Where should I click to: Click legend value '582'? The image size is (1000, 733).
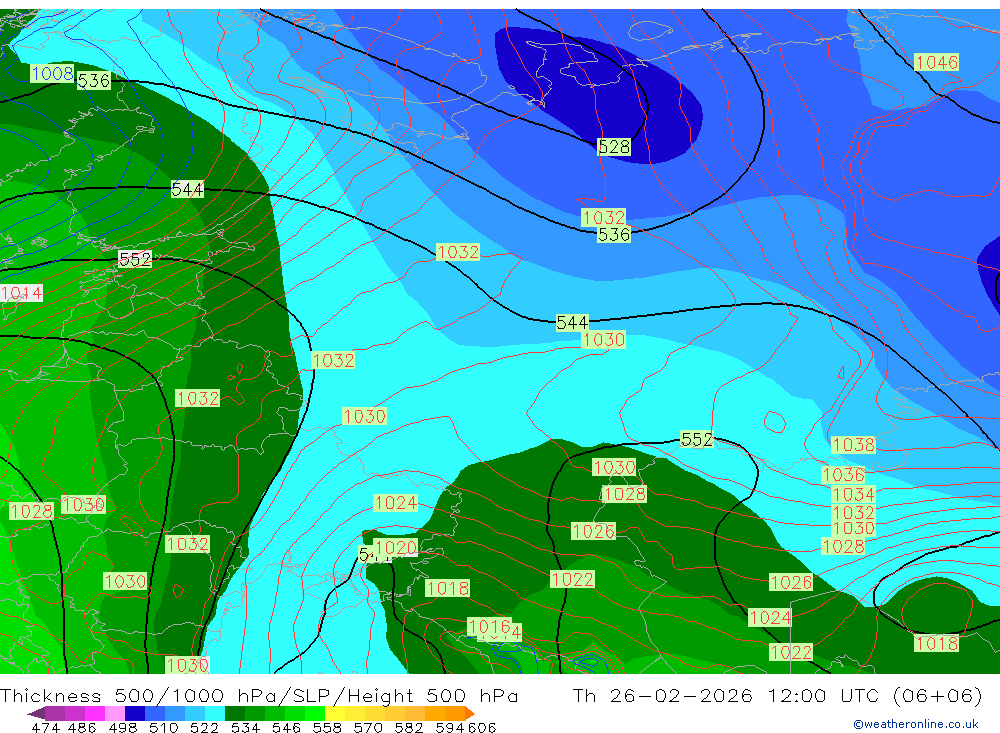409,727
